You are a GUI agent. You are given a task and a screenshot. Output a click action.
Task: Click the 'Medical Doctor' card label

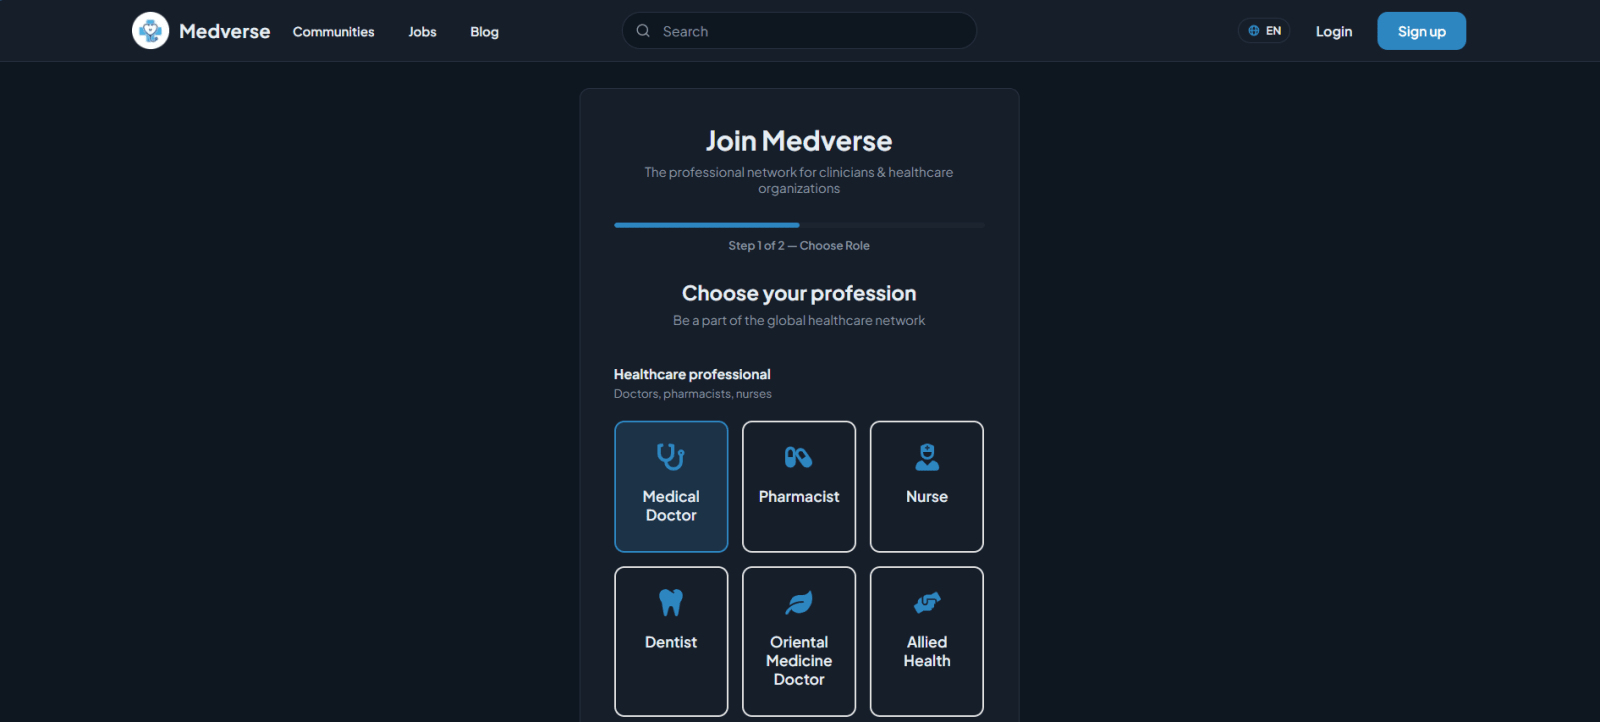point(671,506)
